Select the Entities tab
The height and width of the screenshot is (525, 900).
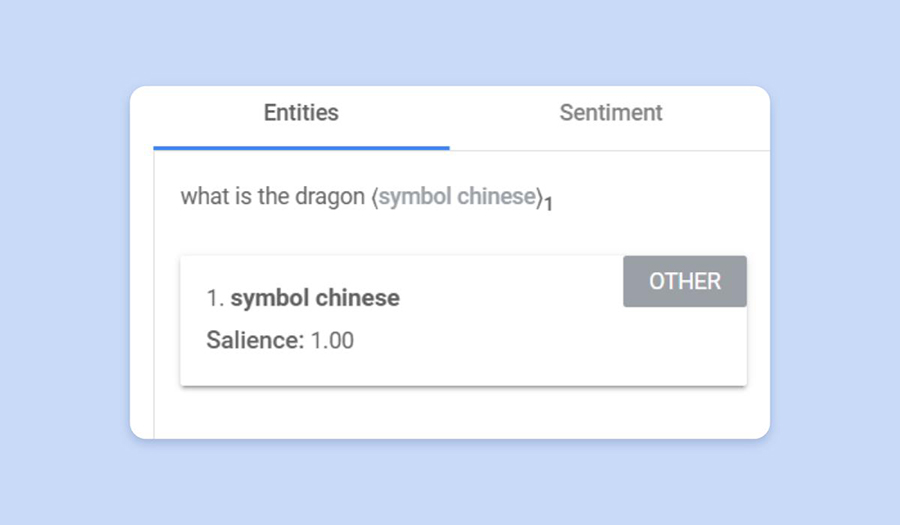pos(301,113)
